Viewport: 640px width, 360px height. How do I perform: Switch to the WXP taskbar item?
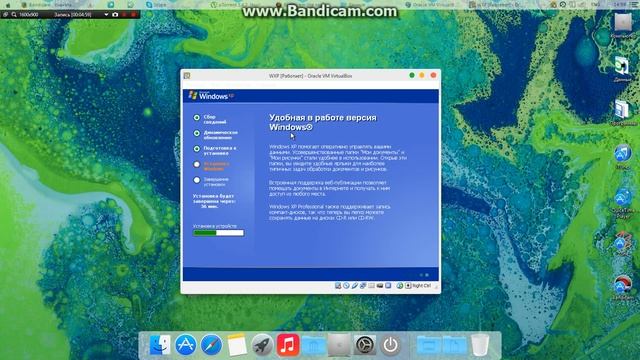click(x=494, y=4)
